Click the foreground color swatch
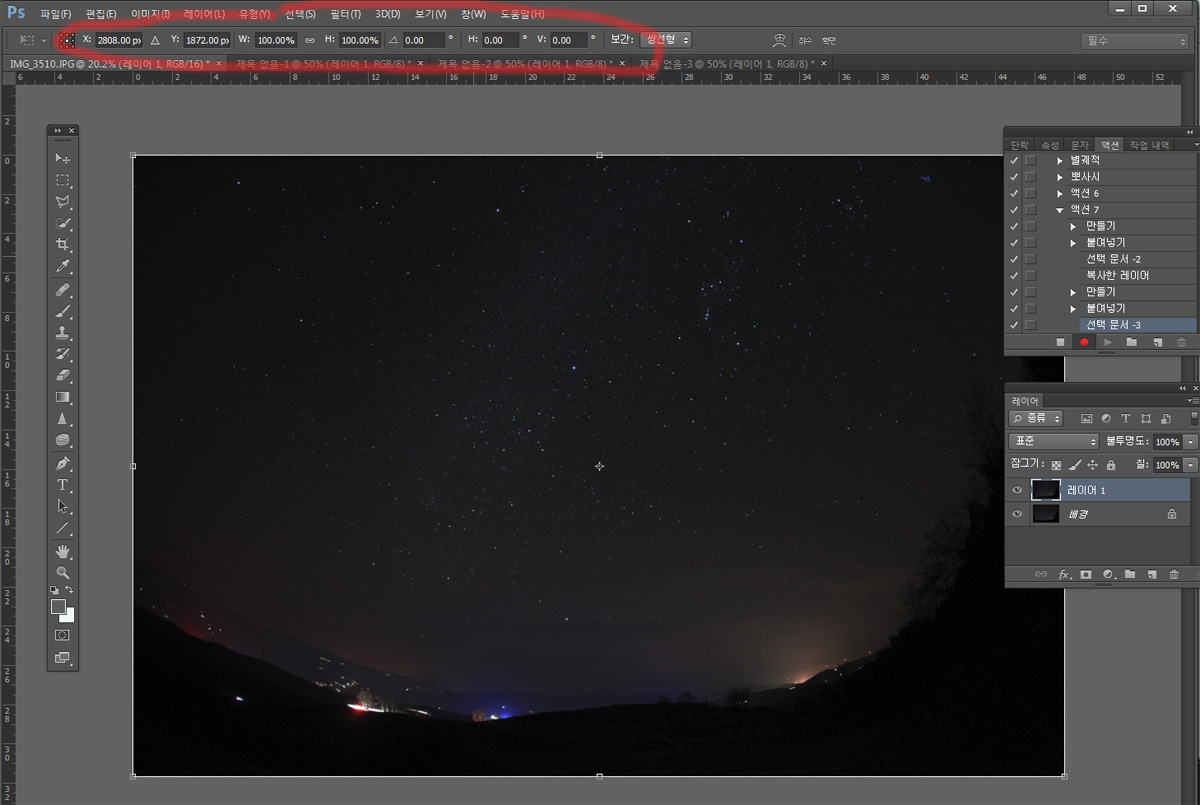This screenshot has width=1200, height=805. click(x=58, y=607)
